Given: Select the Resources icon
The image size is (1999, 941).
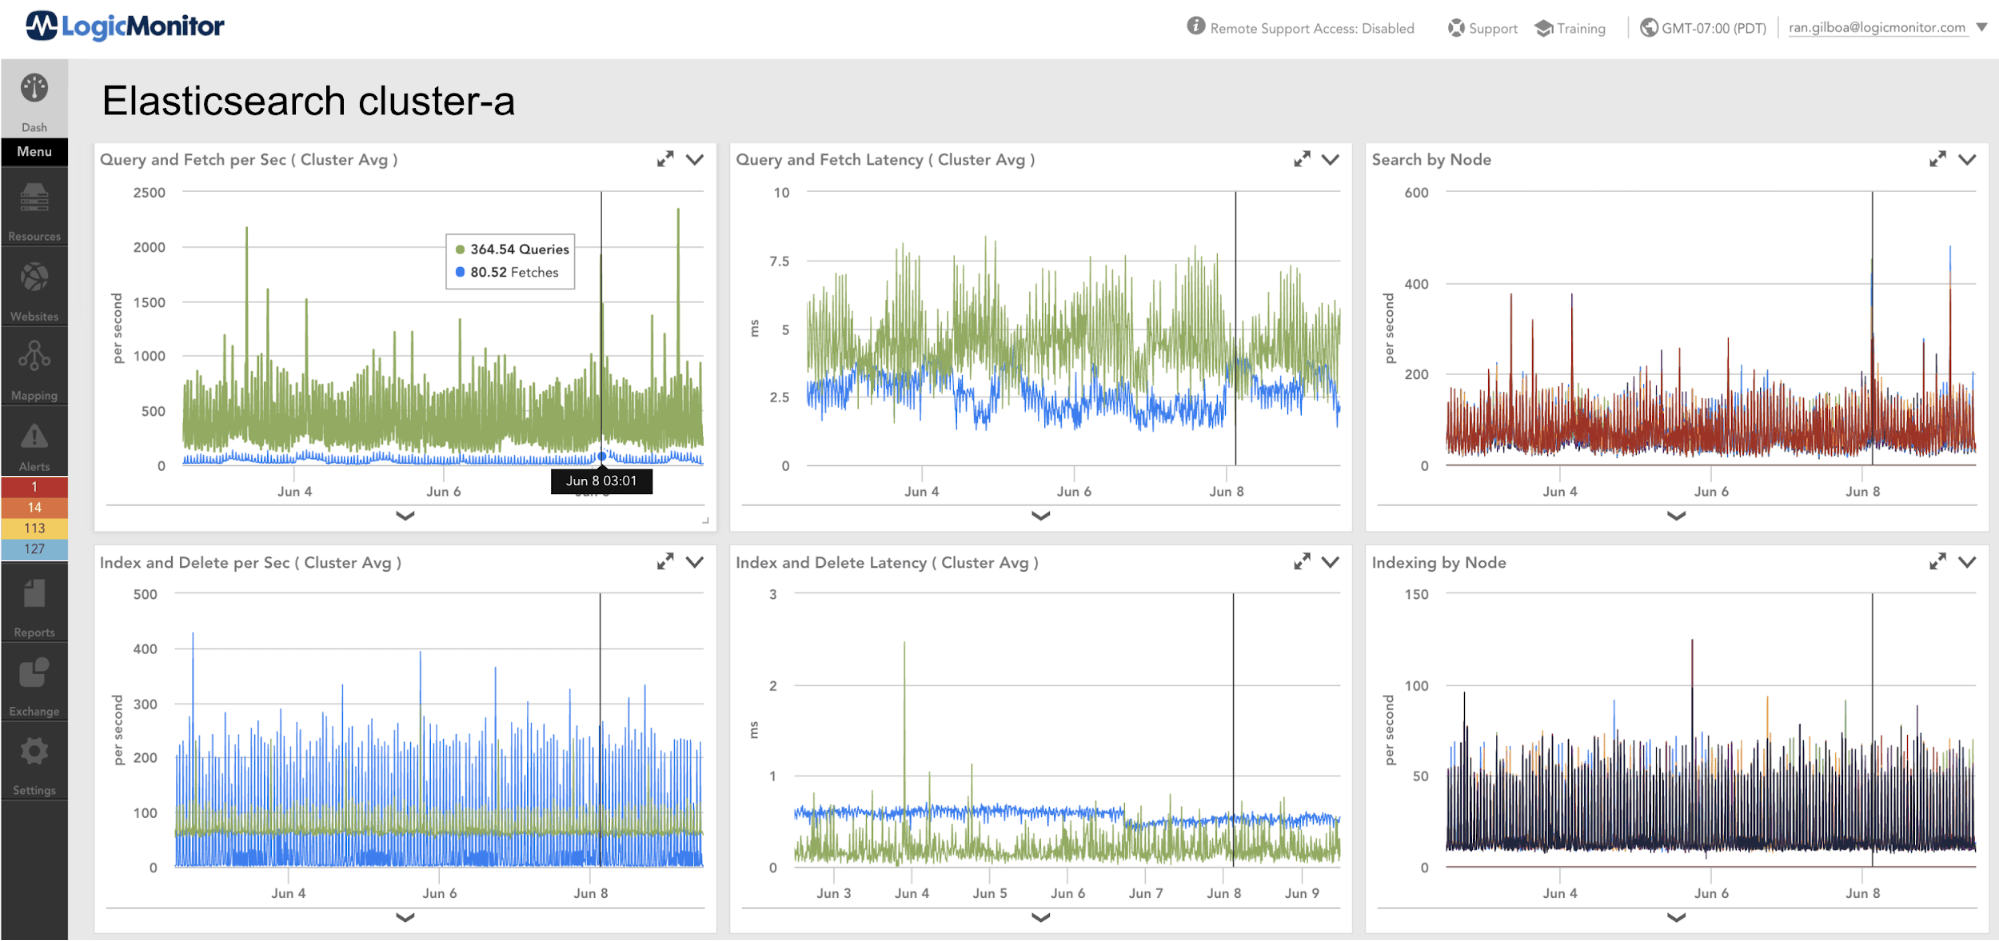Looking at the screenshot, I should (x=34, y=207).
